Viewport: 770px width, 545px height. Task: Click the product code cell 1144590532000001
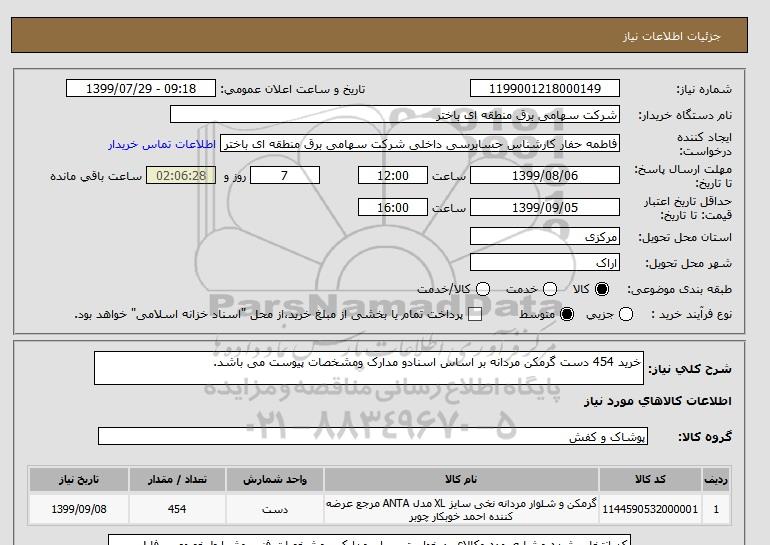[650, 509]
